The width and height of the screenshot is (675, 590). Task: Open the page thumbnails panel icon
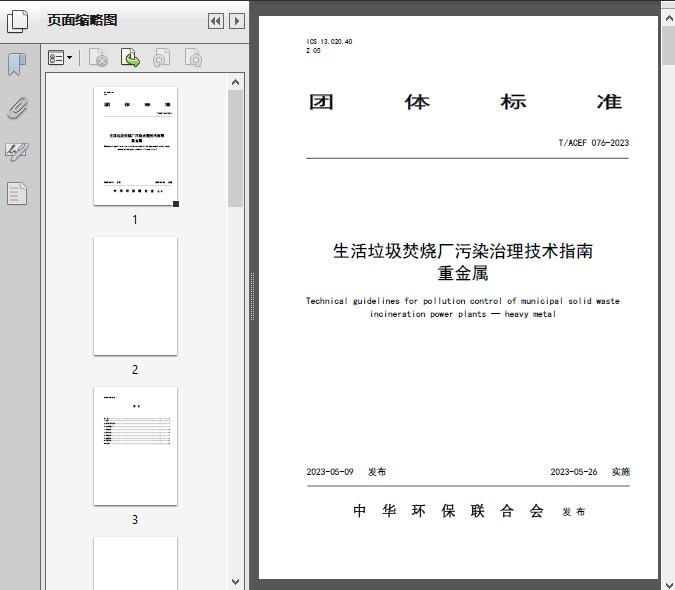tap(17, 21)
